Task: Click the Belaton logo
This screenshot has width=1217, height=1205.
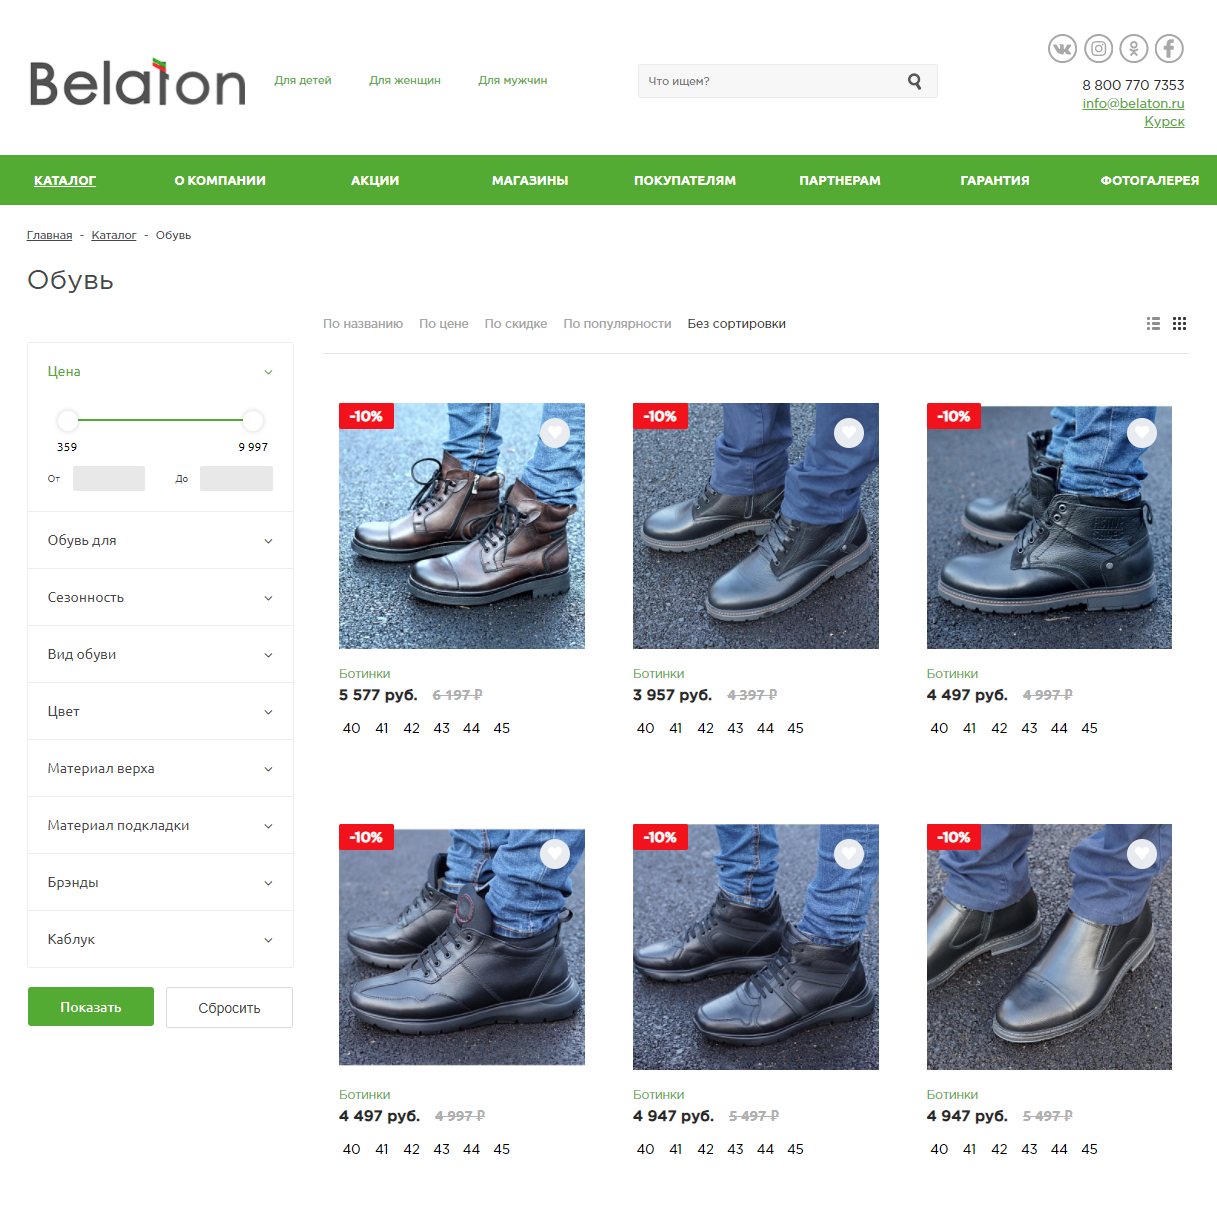Action: [x=137, y=82]
